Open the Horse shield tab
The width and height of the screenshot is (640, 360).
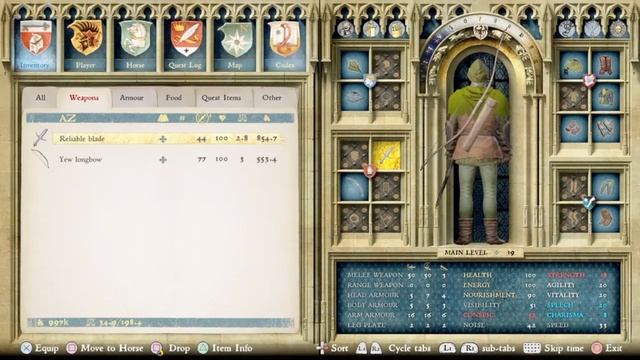[x=135, y=45]
